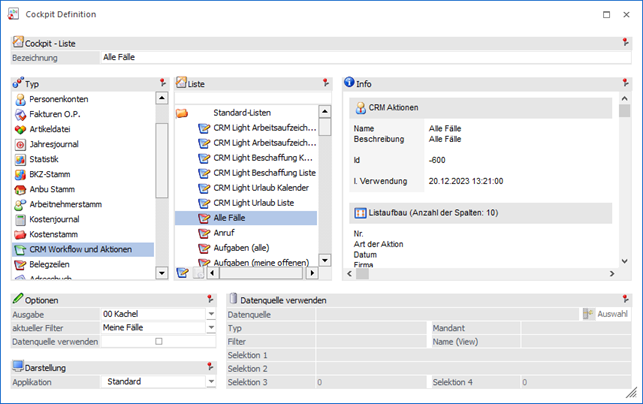643x404 pixels.
Task: Expand the Applikation dropdown
Action: [211, 382]
